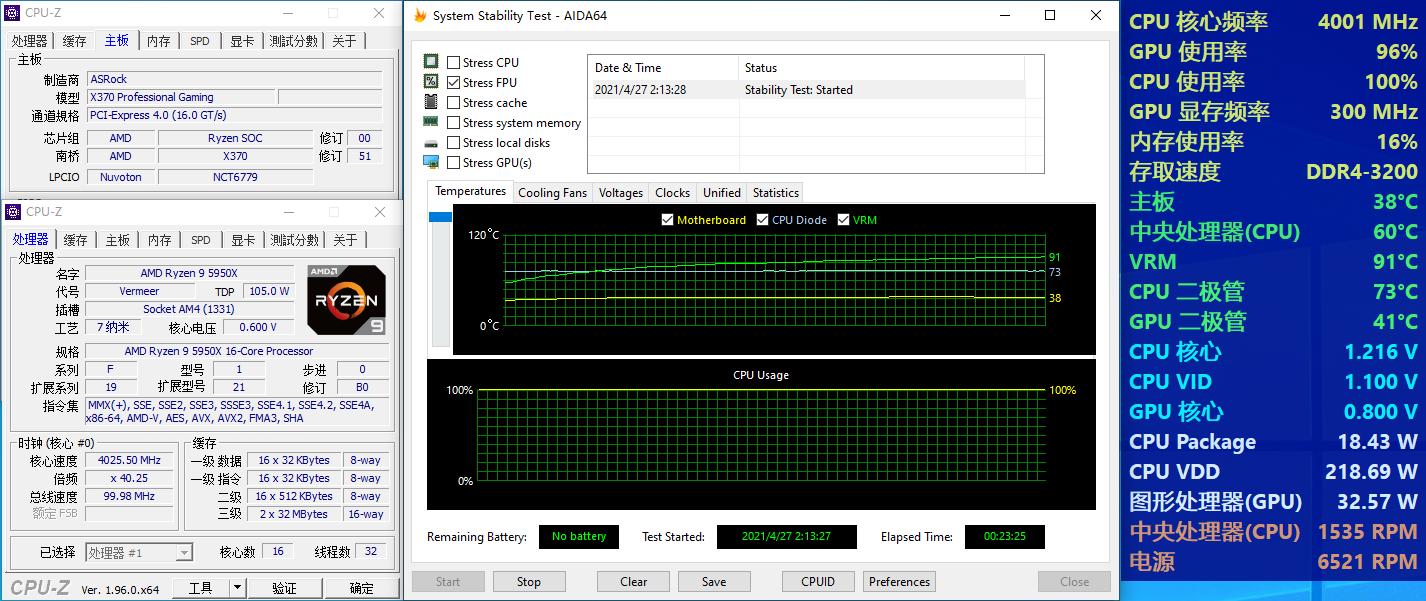This screenshot has width=1426, height=601.
Task: Click the RAM stick icon beside Stress system memory
Action: click(x=431, y=122)
